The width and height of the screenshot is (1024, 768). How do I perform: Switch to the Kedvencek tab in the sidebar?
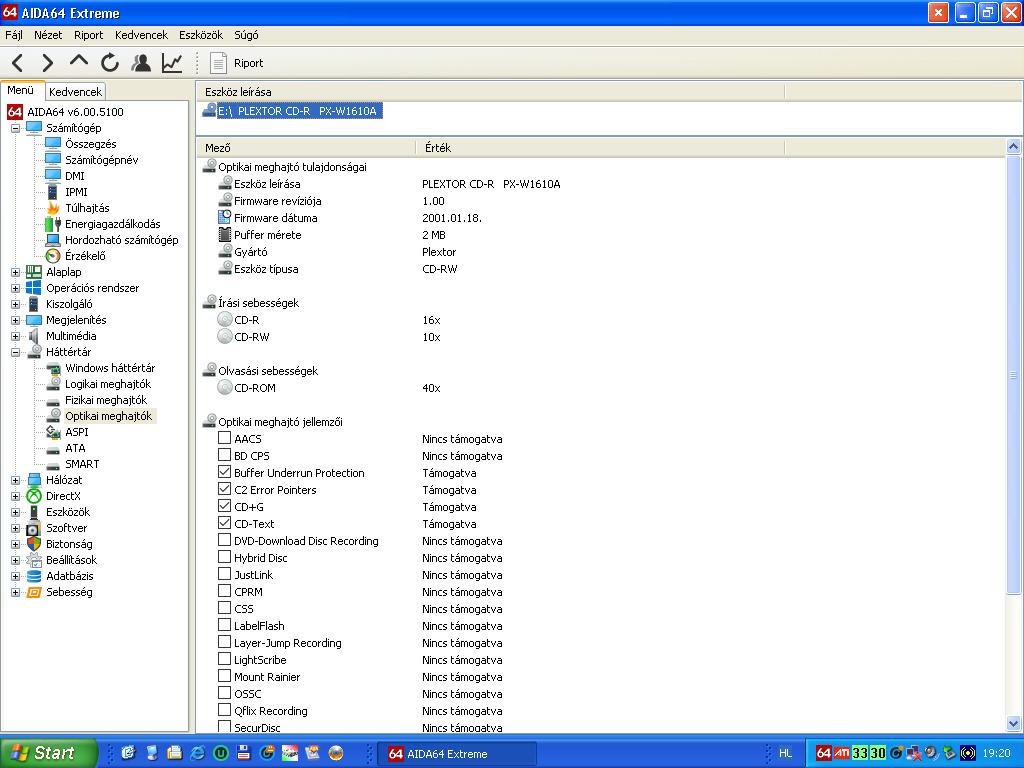click(75, 92)
